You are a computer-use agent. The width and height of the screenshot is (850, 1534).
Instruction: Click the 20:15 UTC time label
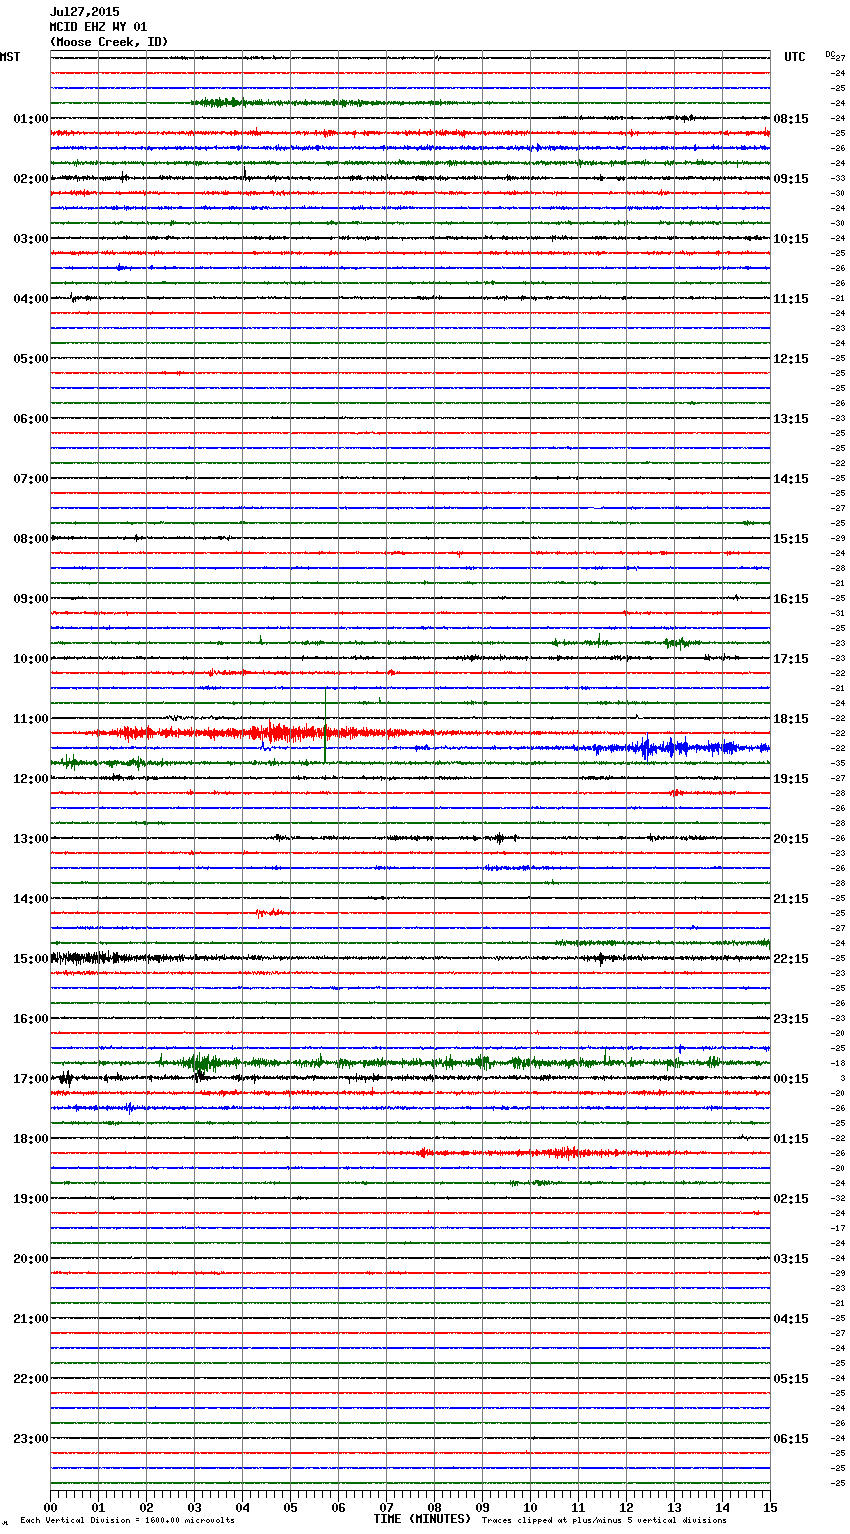(x=791, y=839)
